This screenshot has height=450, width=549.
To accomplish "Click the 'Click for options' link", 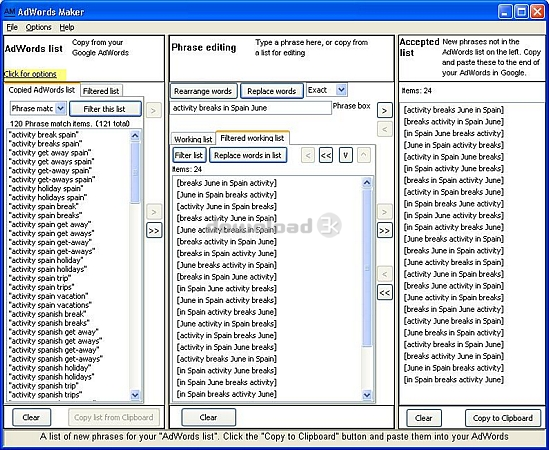I will (x=30, y=74).
